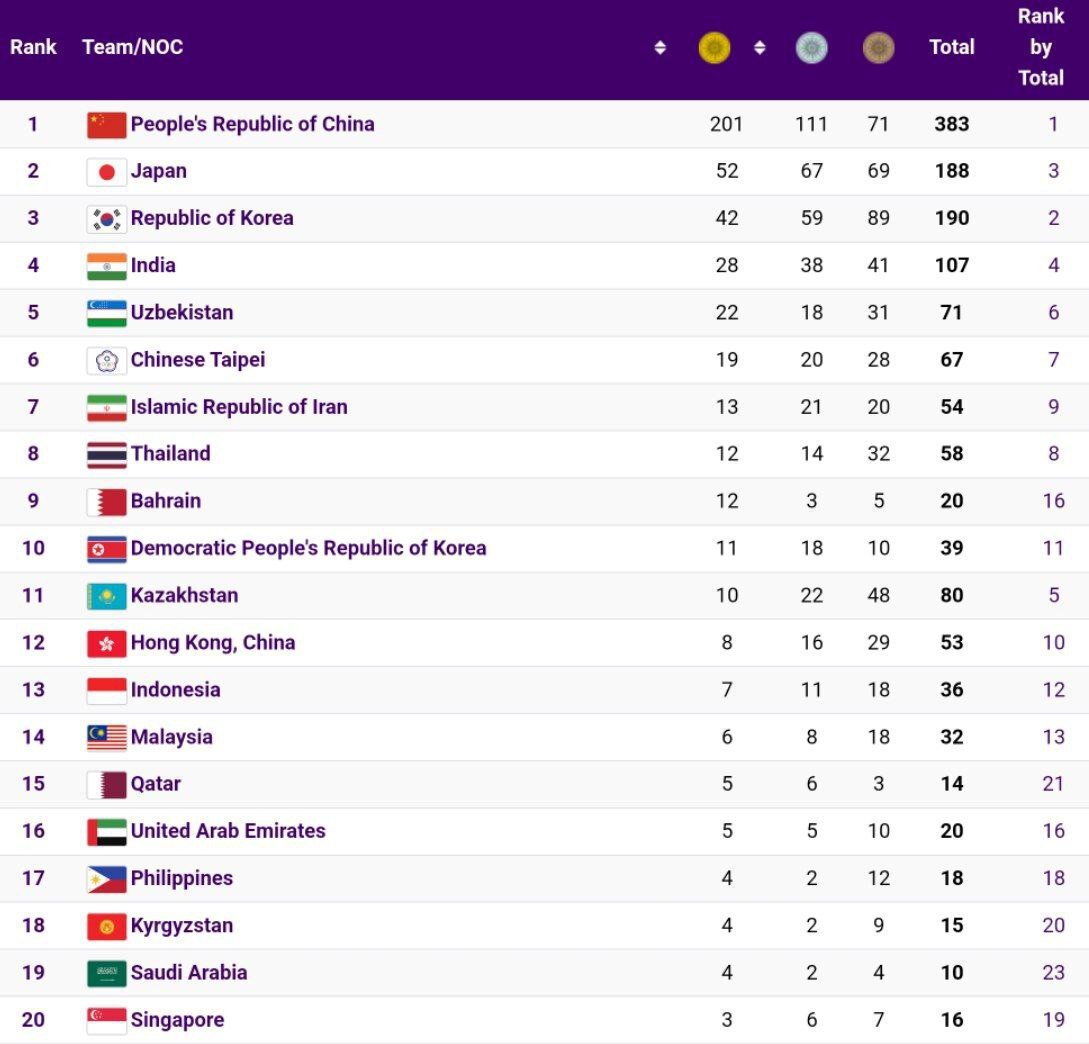Click the Malaysia flag icon

(106, 737)
